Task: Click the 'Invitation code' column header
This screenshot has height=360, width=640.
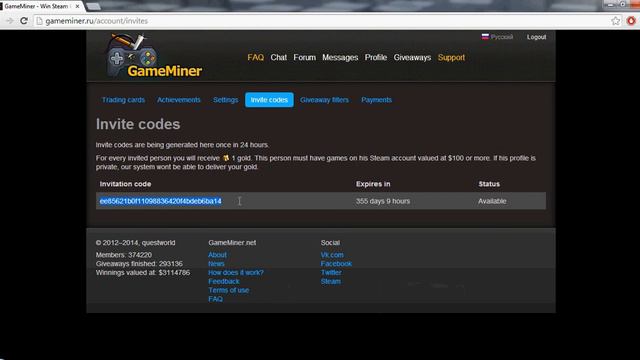Action: pyautogui.click(x=125, y=184)
